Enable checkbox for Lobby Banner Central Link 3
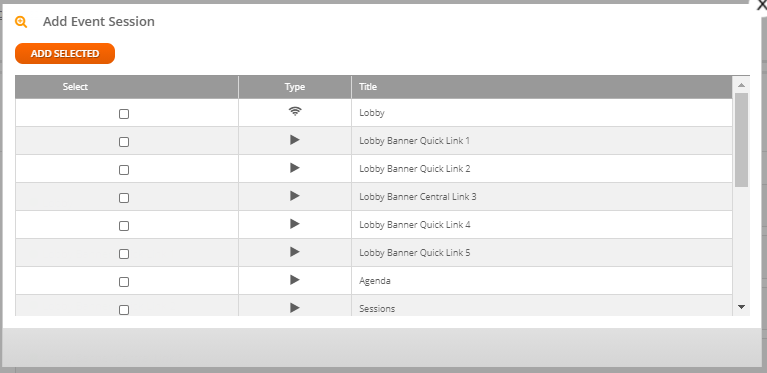The image size is (767, 373). (124, 198)
